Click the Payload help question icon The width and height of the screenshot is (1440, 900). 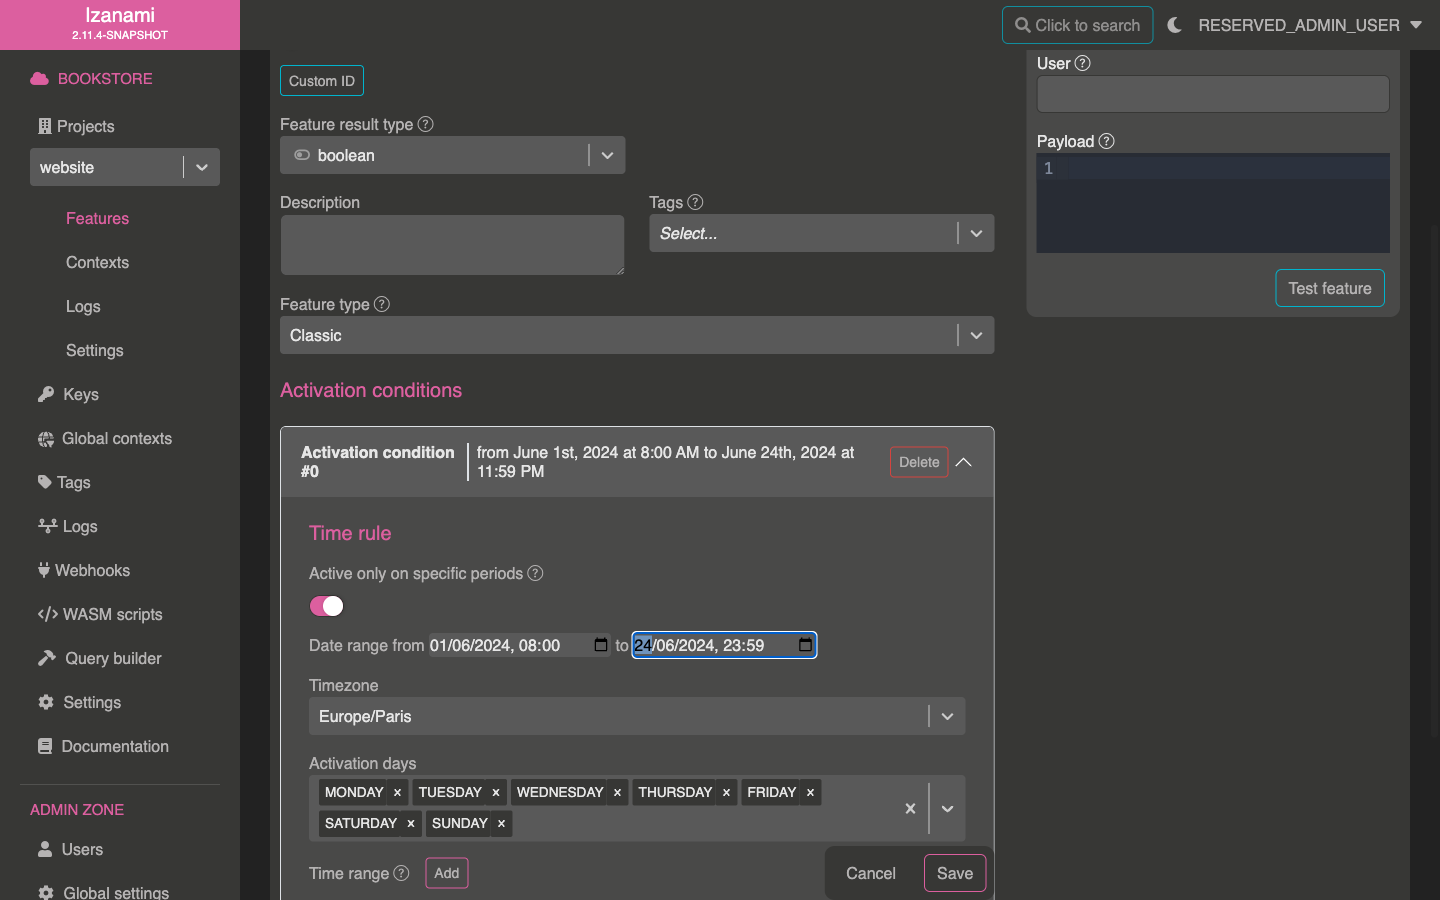pyautogui.click(x=1106, y=141)
